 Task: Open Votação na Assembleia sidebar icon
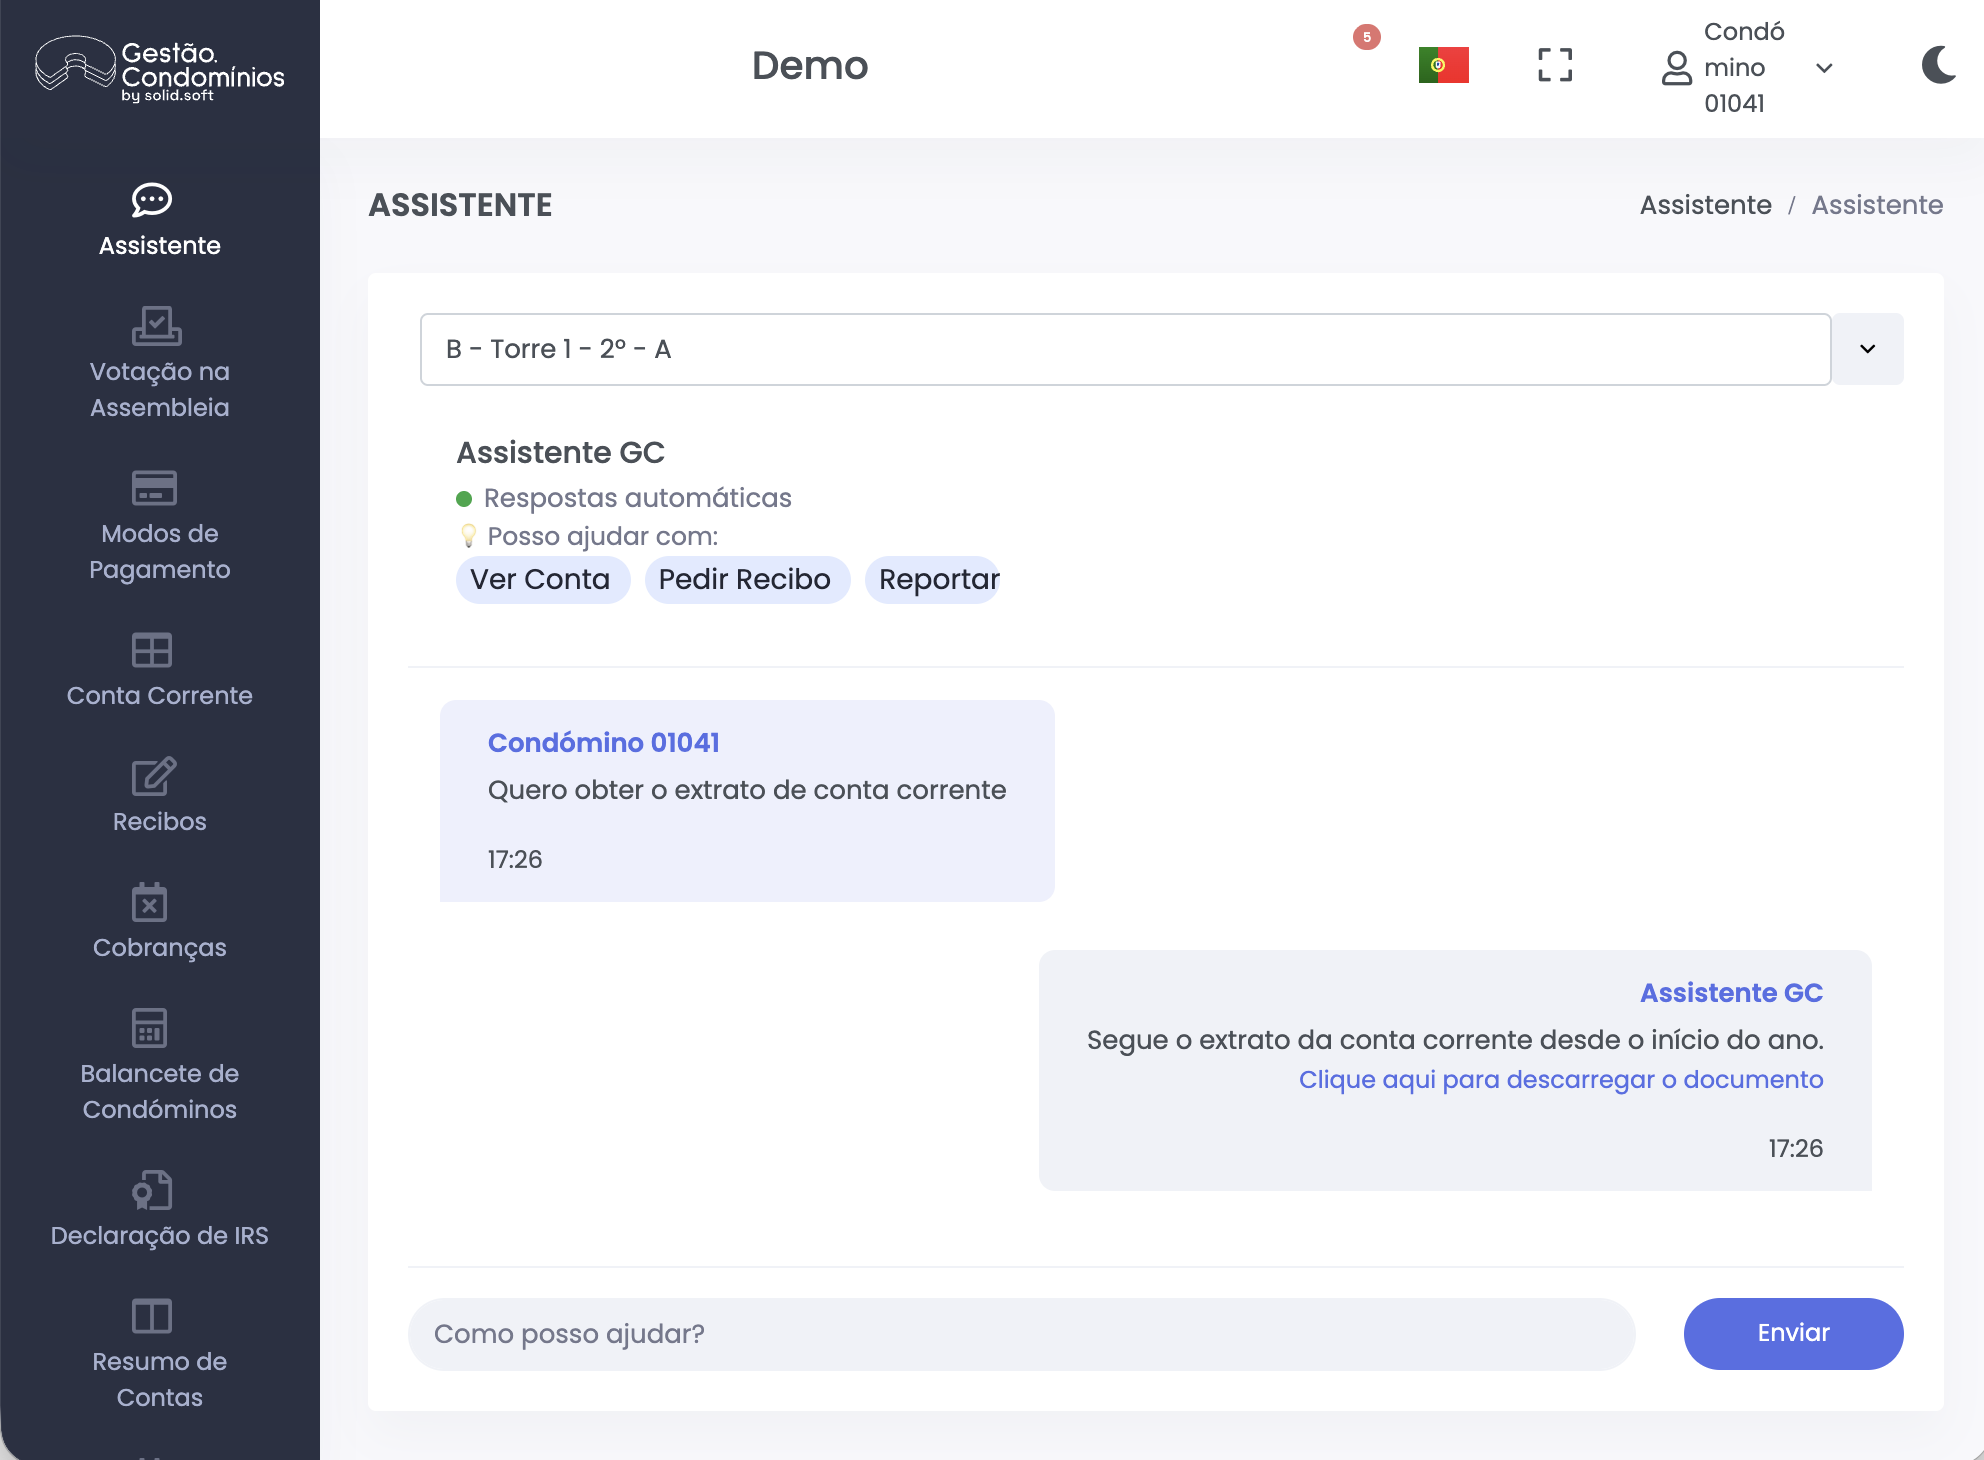156,326
